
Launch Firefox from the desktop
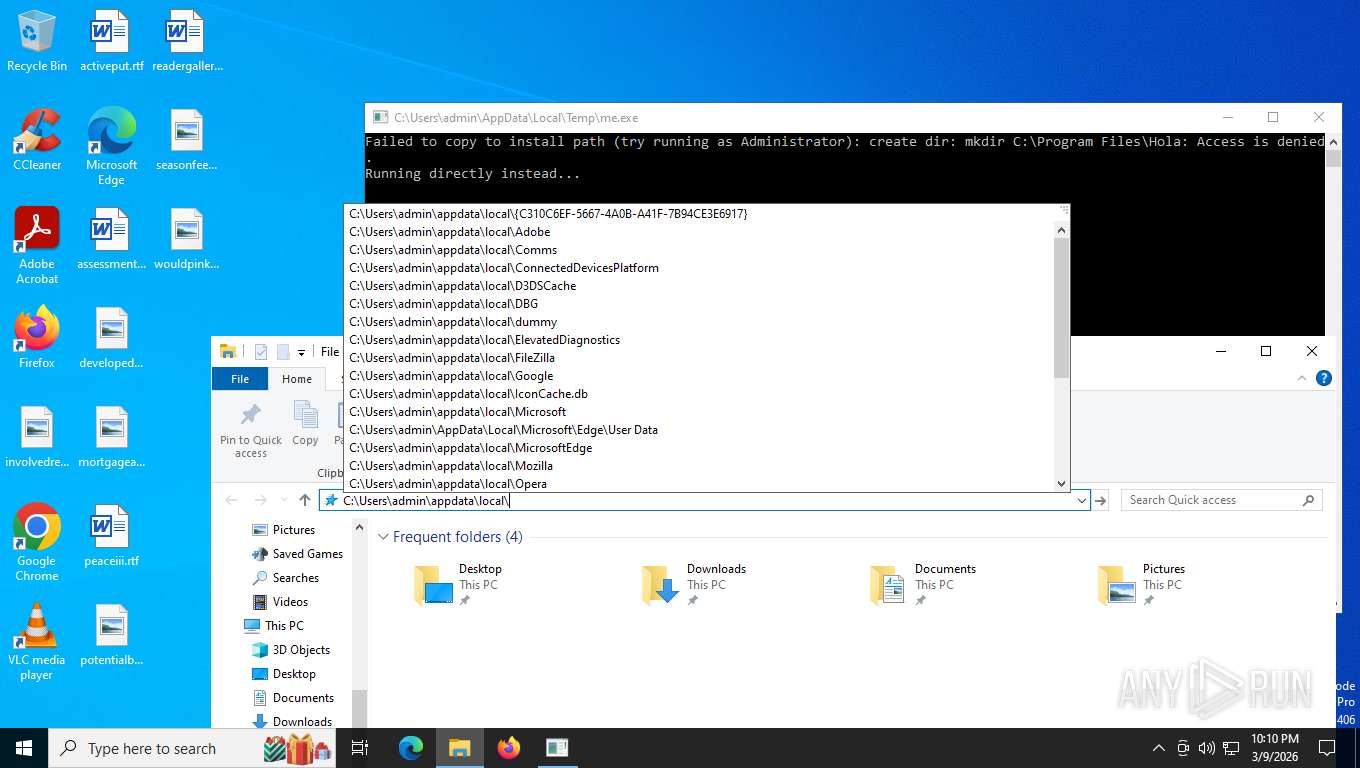[x=37, y=338]
